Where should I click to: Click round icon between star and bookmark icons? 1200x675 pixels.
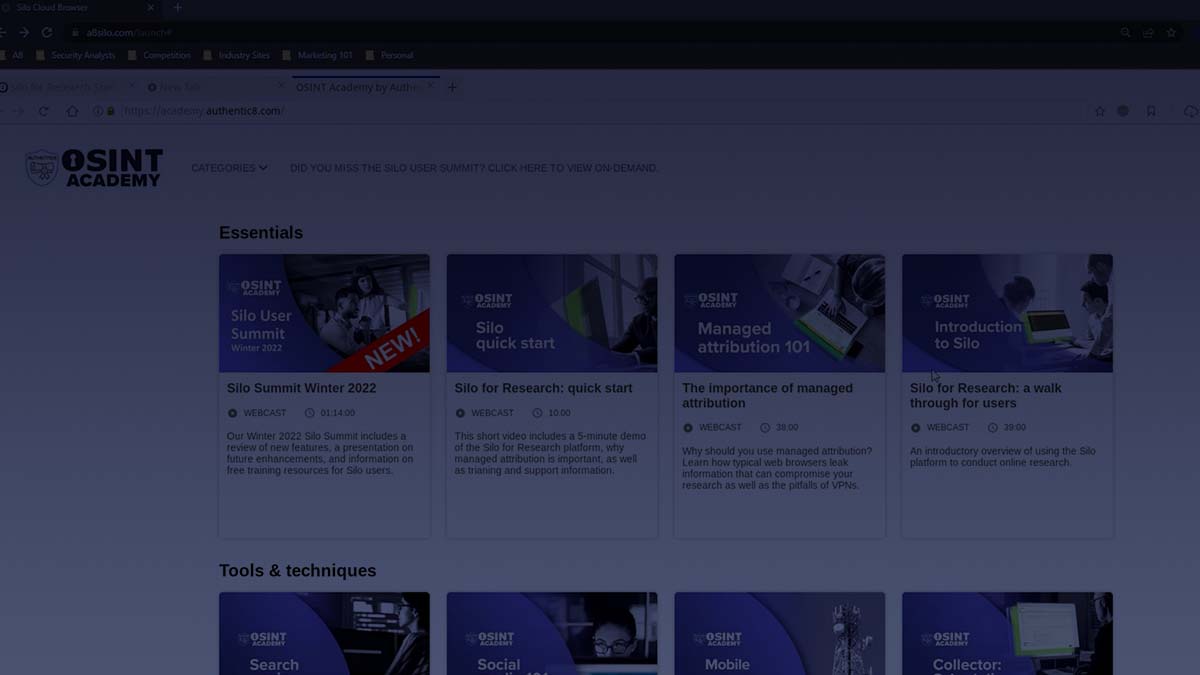click(x=1123, y=111)
